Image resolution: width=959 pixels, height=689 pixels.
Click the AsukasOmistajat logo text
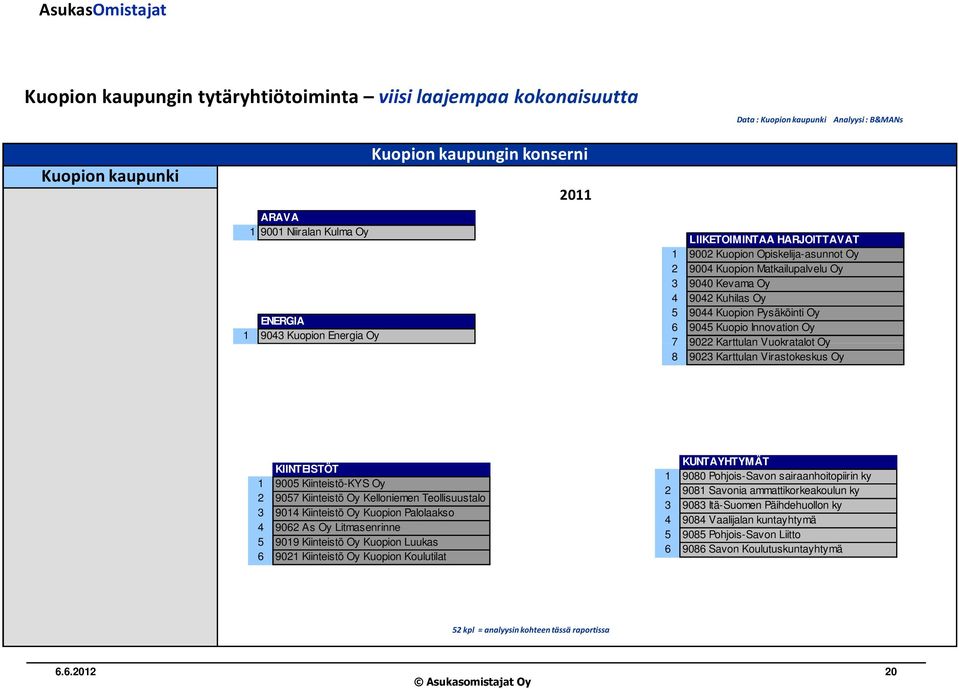coord(102,10)
